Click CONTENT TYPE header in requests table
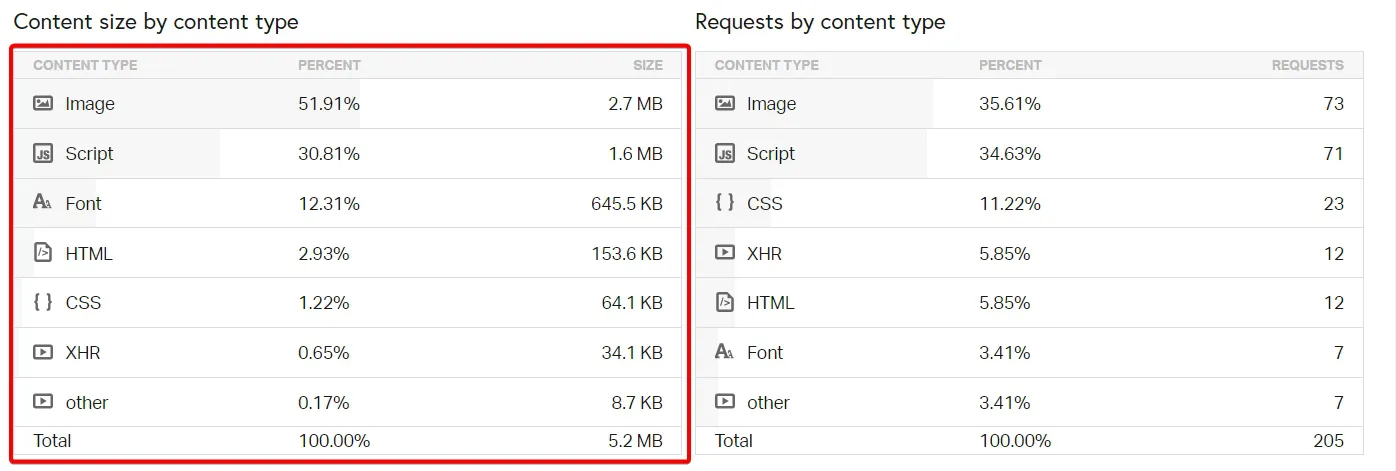This screenshot has width=1396, height=471. [767, 65]
